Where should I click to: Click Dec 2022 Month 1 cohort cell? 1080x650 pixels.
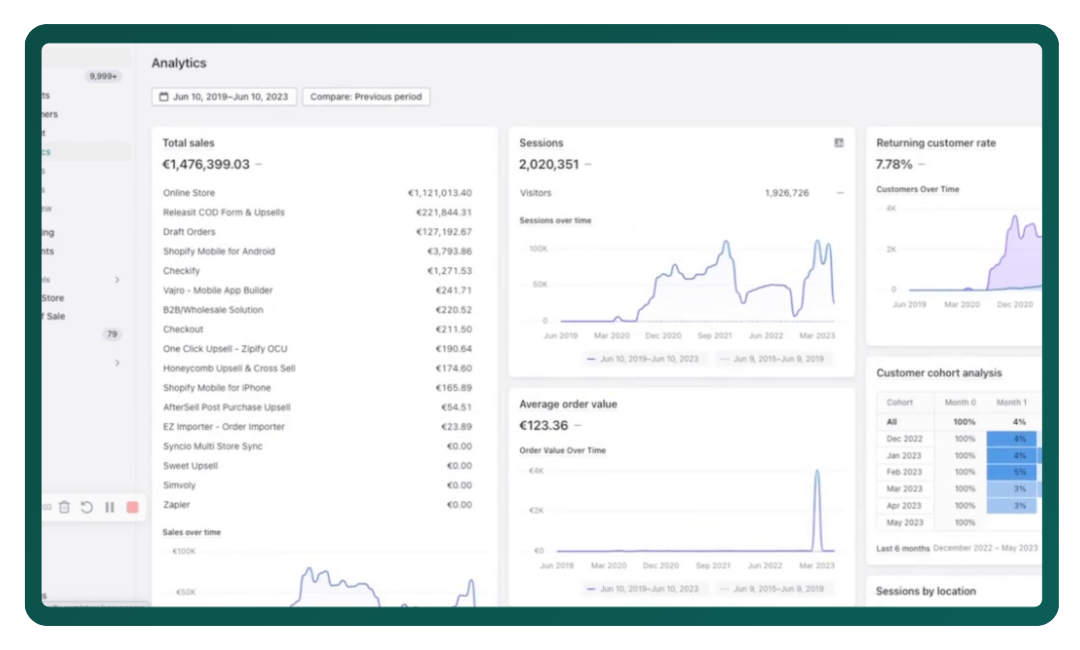pyautogui.click(x=1012, y=439)
